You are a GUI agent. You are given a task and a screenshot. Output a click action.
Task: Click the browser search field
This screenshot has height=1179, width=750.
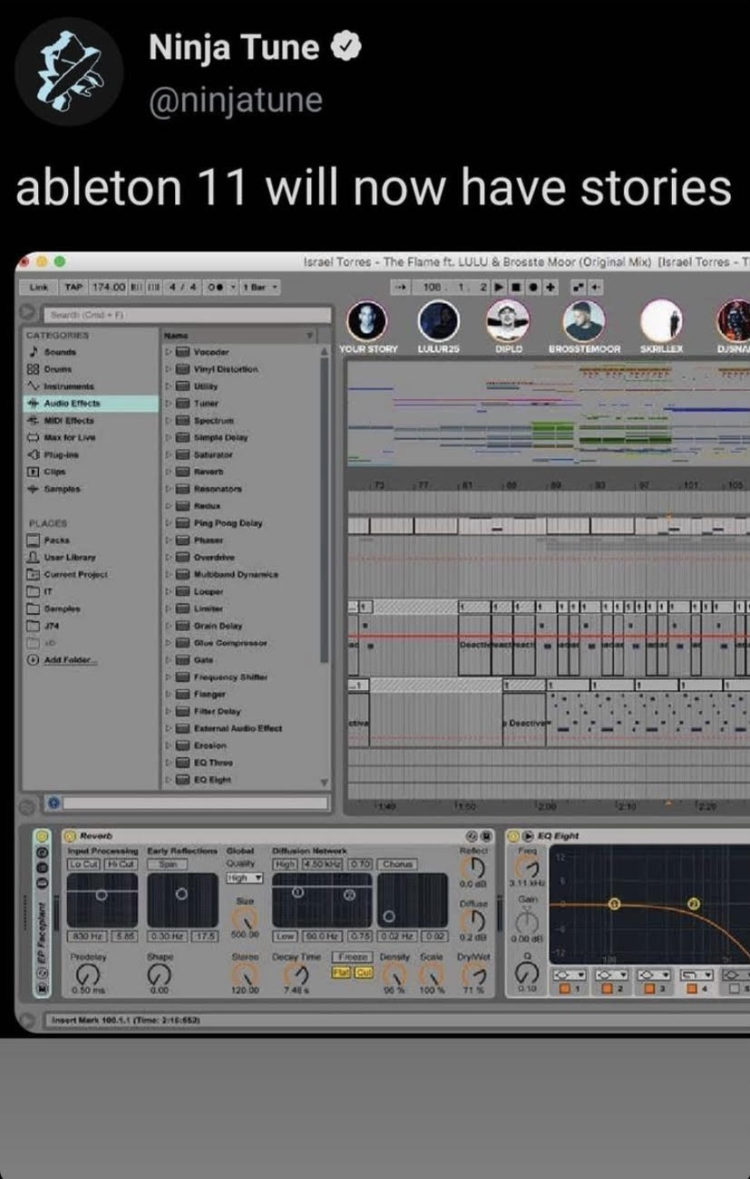(170, 315)
